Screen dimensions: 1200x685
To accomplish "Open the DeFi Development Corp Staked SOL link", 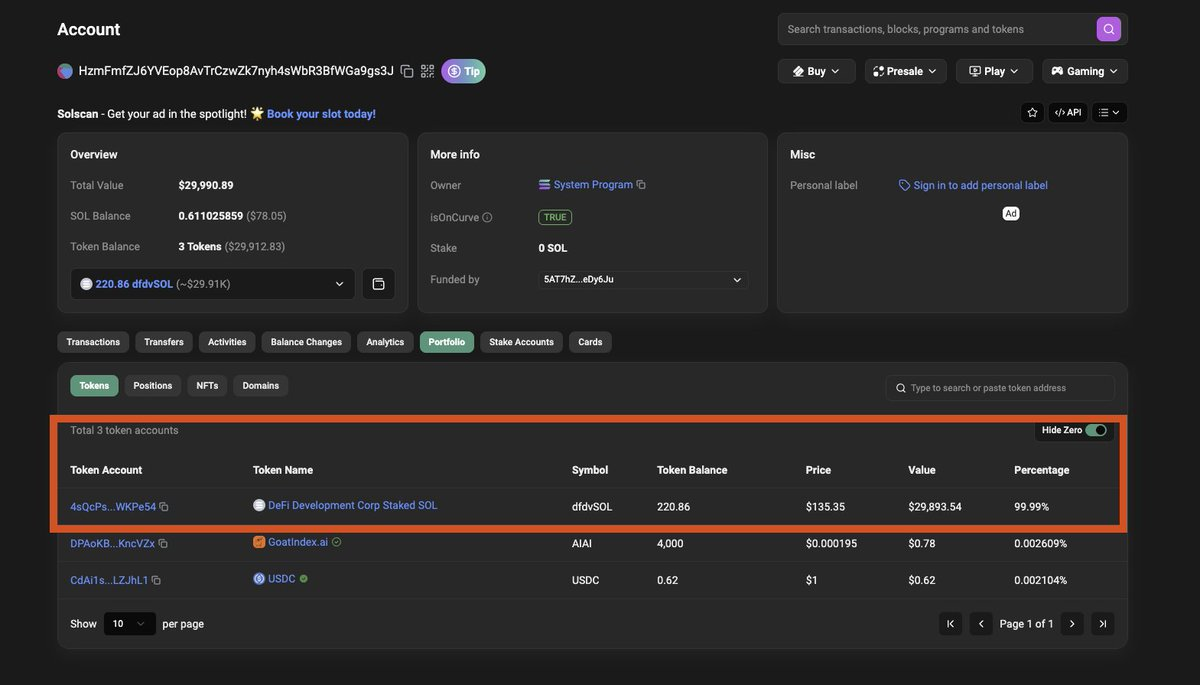I will pyautogui.click(x=352, y=506).
